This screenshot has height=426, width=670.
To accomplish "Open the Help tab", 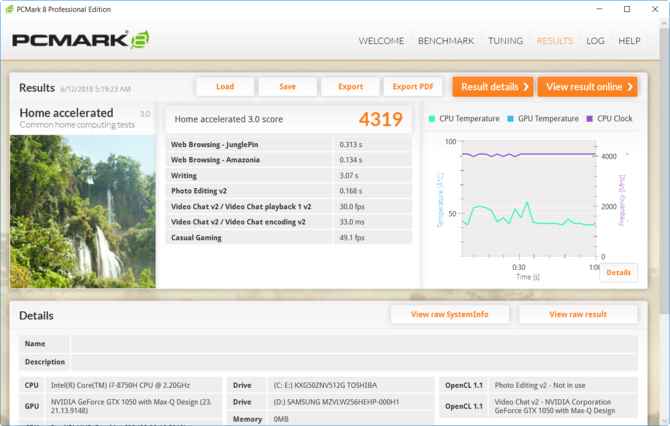I will coord(629,41).
